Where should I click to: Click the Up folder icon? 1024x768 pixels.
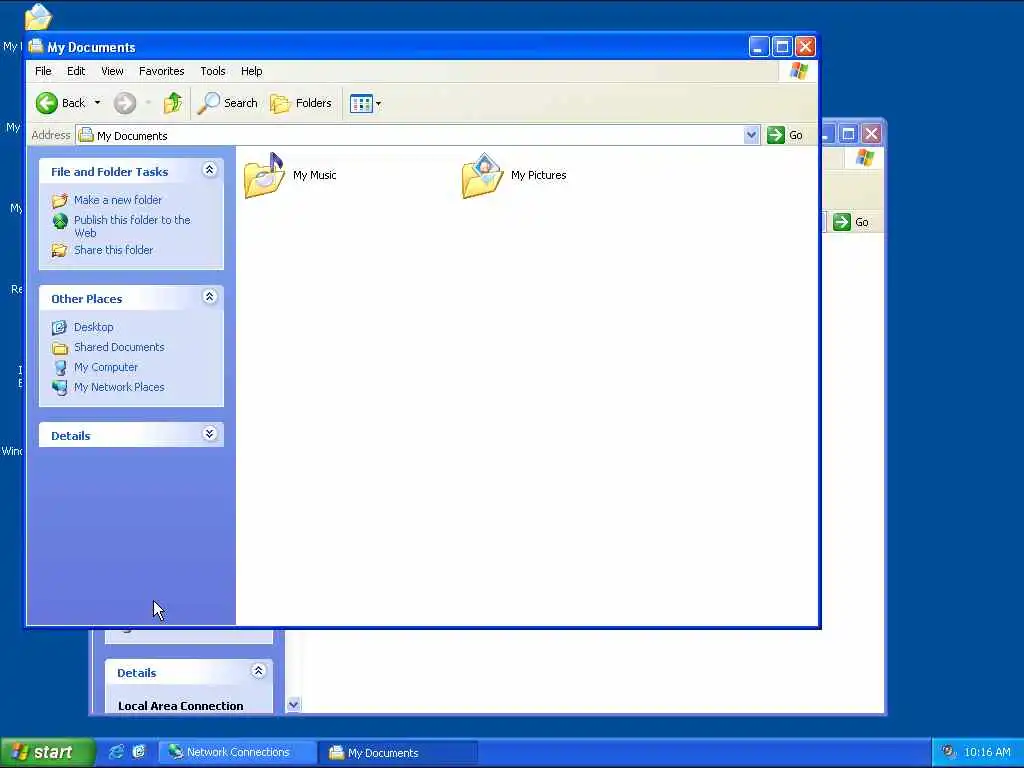[173, 103]
